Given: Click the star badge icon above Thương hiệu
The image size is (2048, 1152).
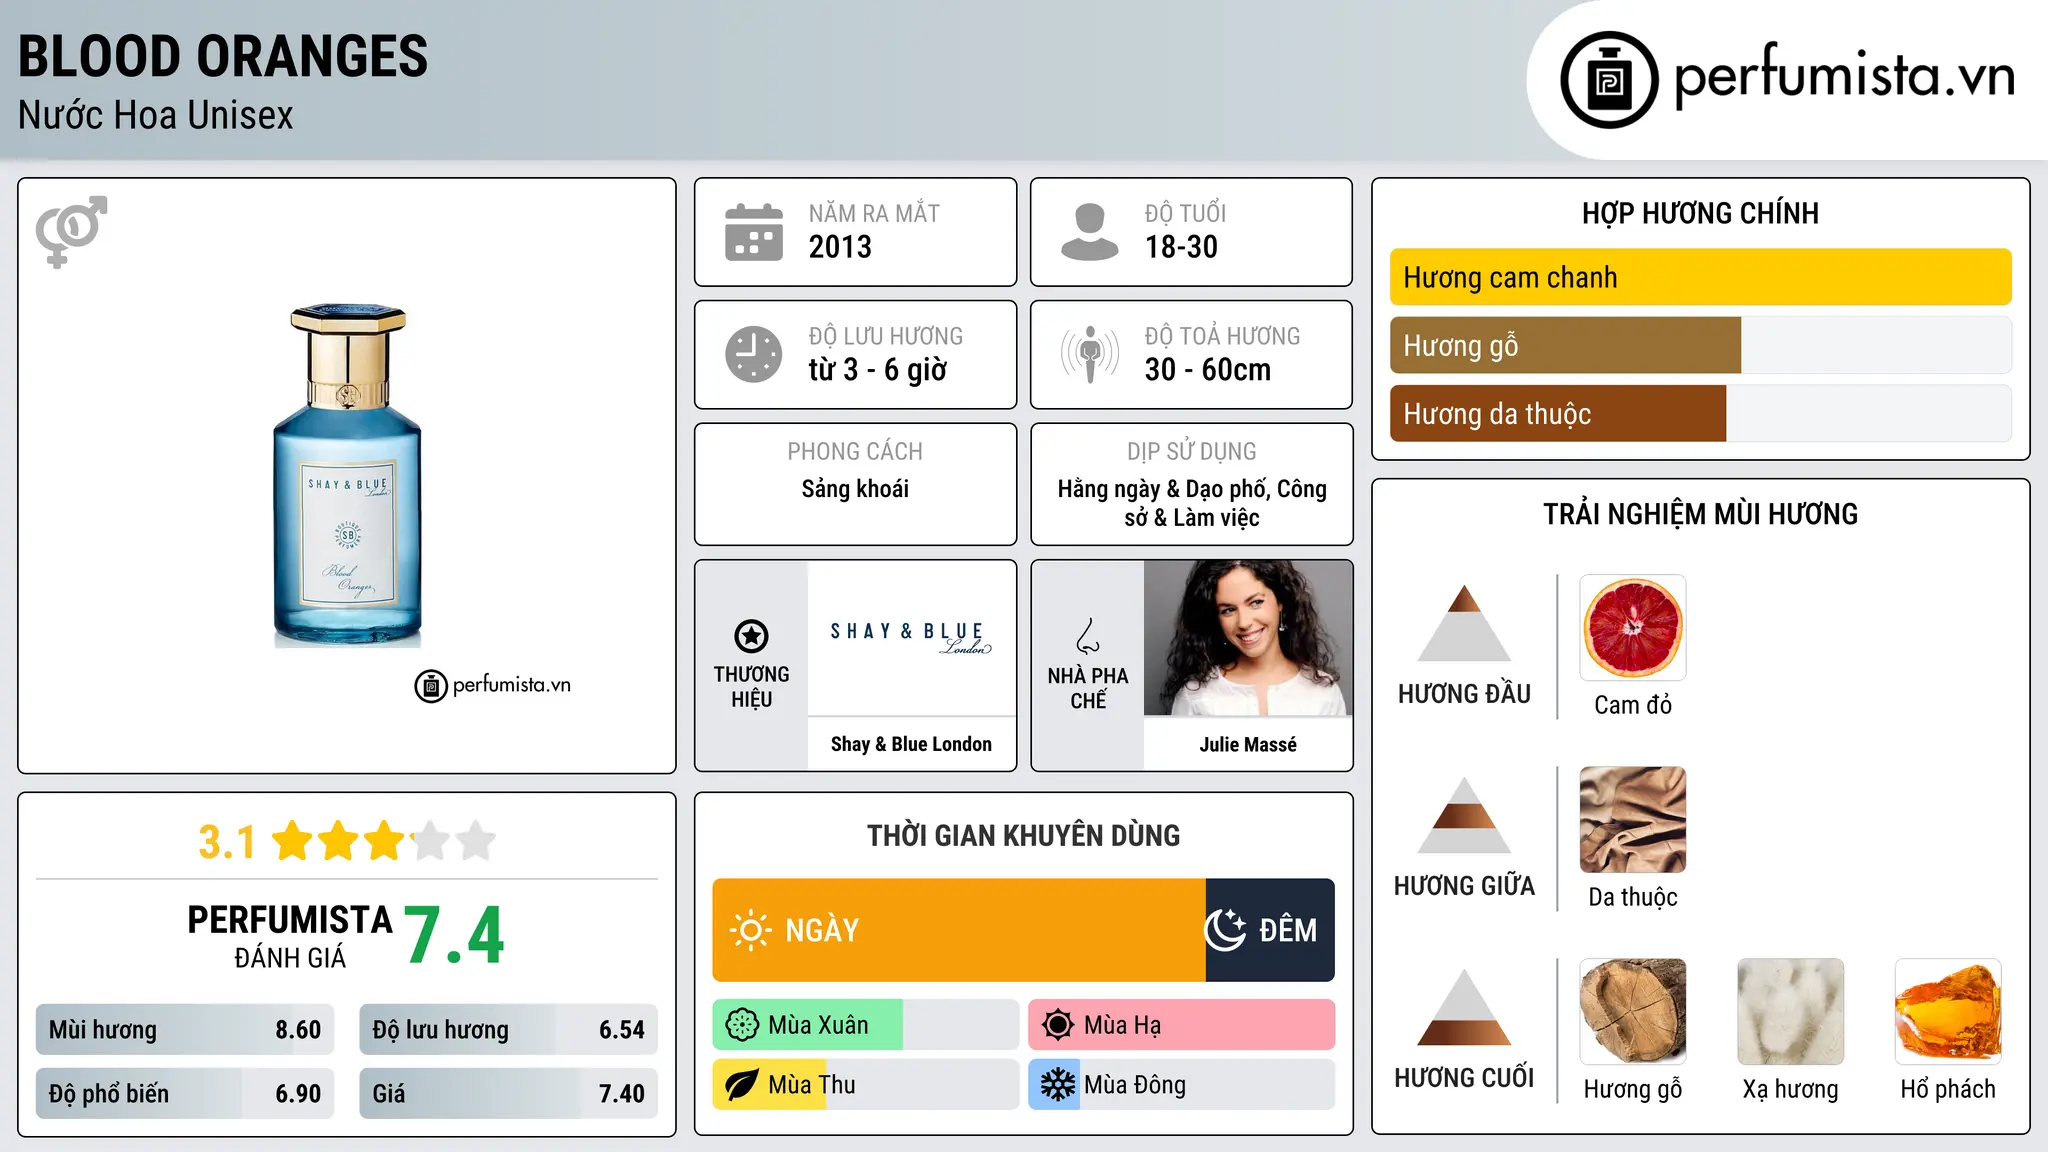Looking at the screenshot, I should [x=751, y=636].
